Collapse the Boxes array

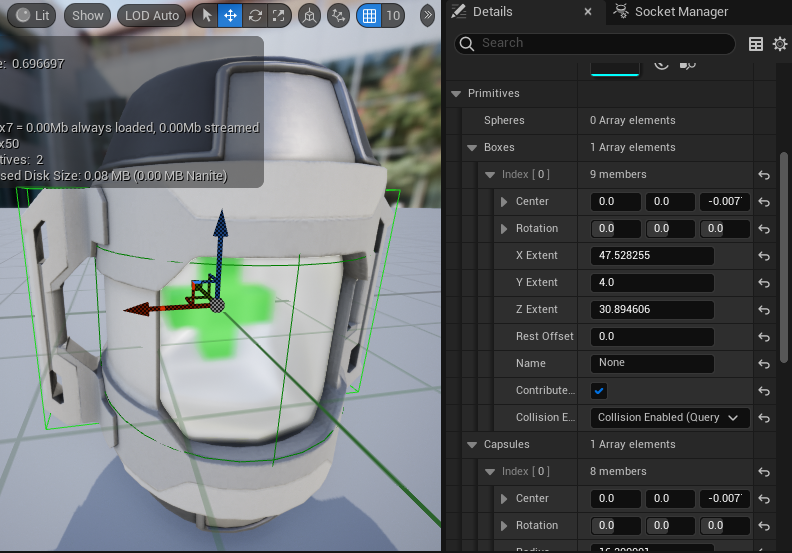[472, 147]
